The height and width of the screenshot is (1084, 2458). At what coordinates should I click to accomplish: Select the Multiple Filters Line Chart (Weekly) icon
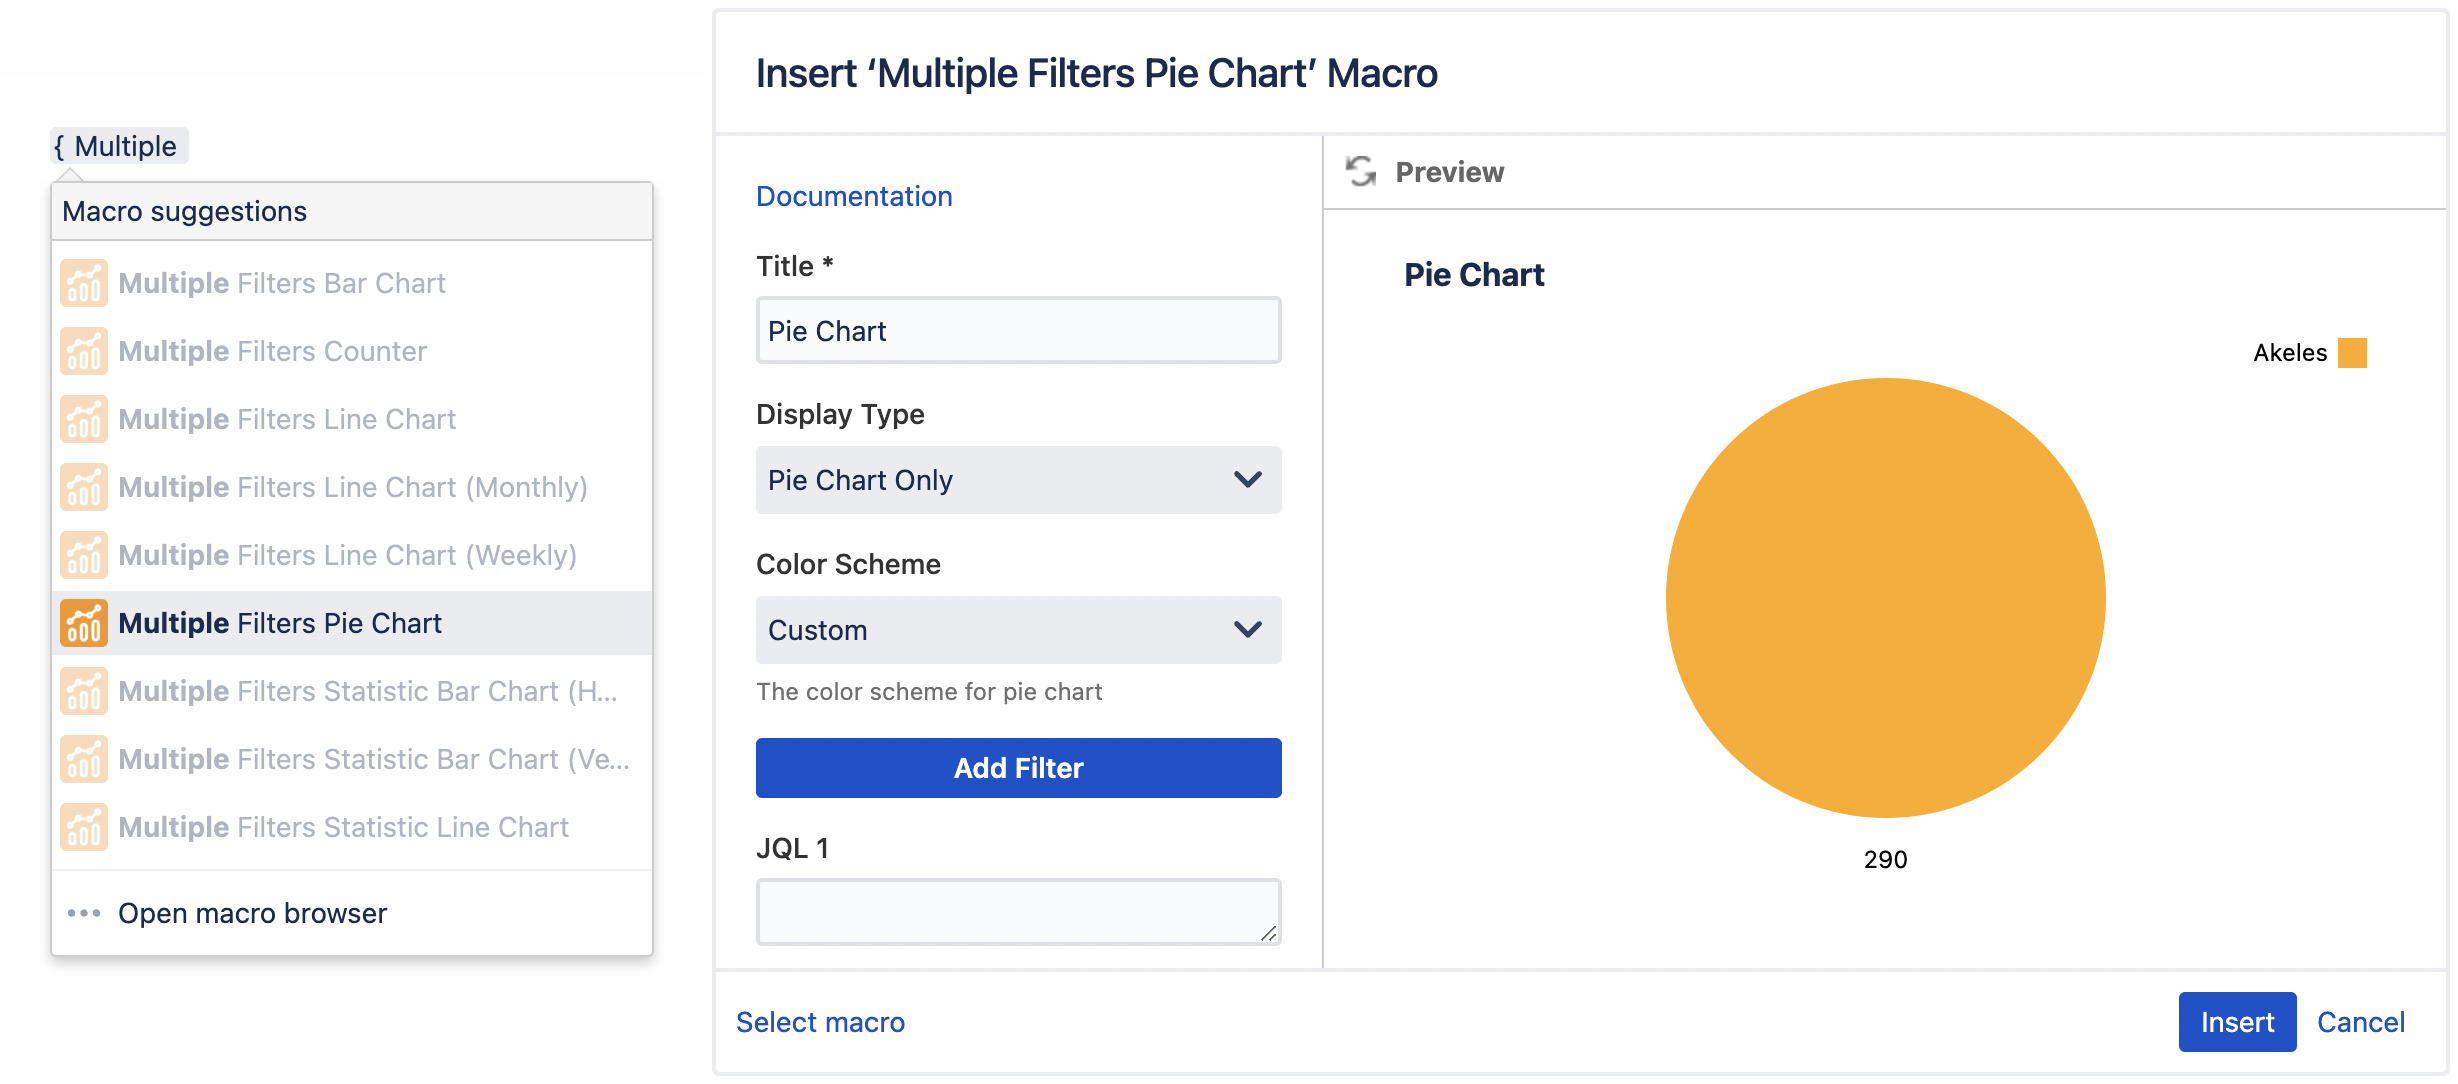click(x=83, y=555)
